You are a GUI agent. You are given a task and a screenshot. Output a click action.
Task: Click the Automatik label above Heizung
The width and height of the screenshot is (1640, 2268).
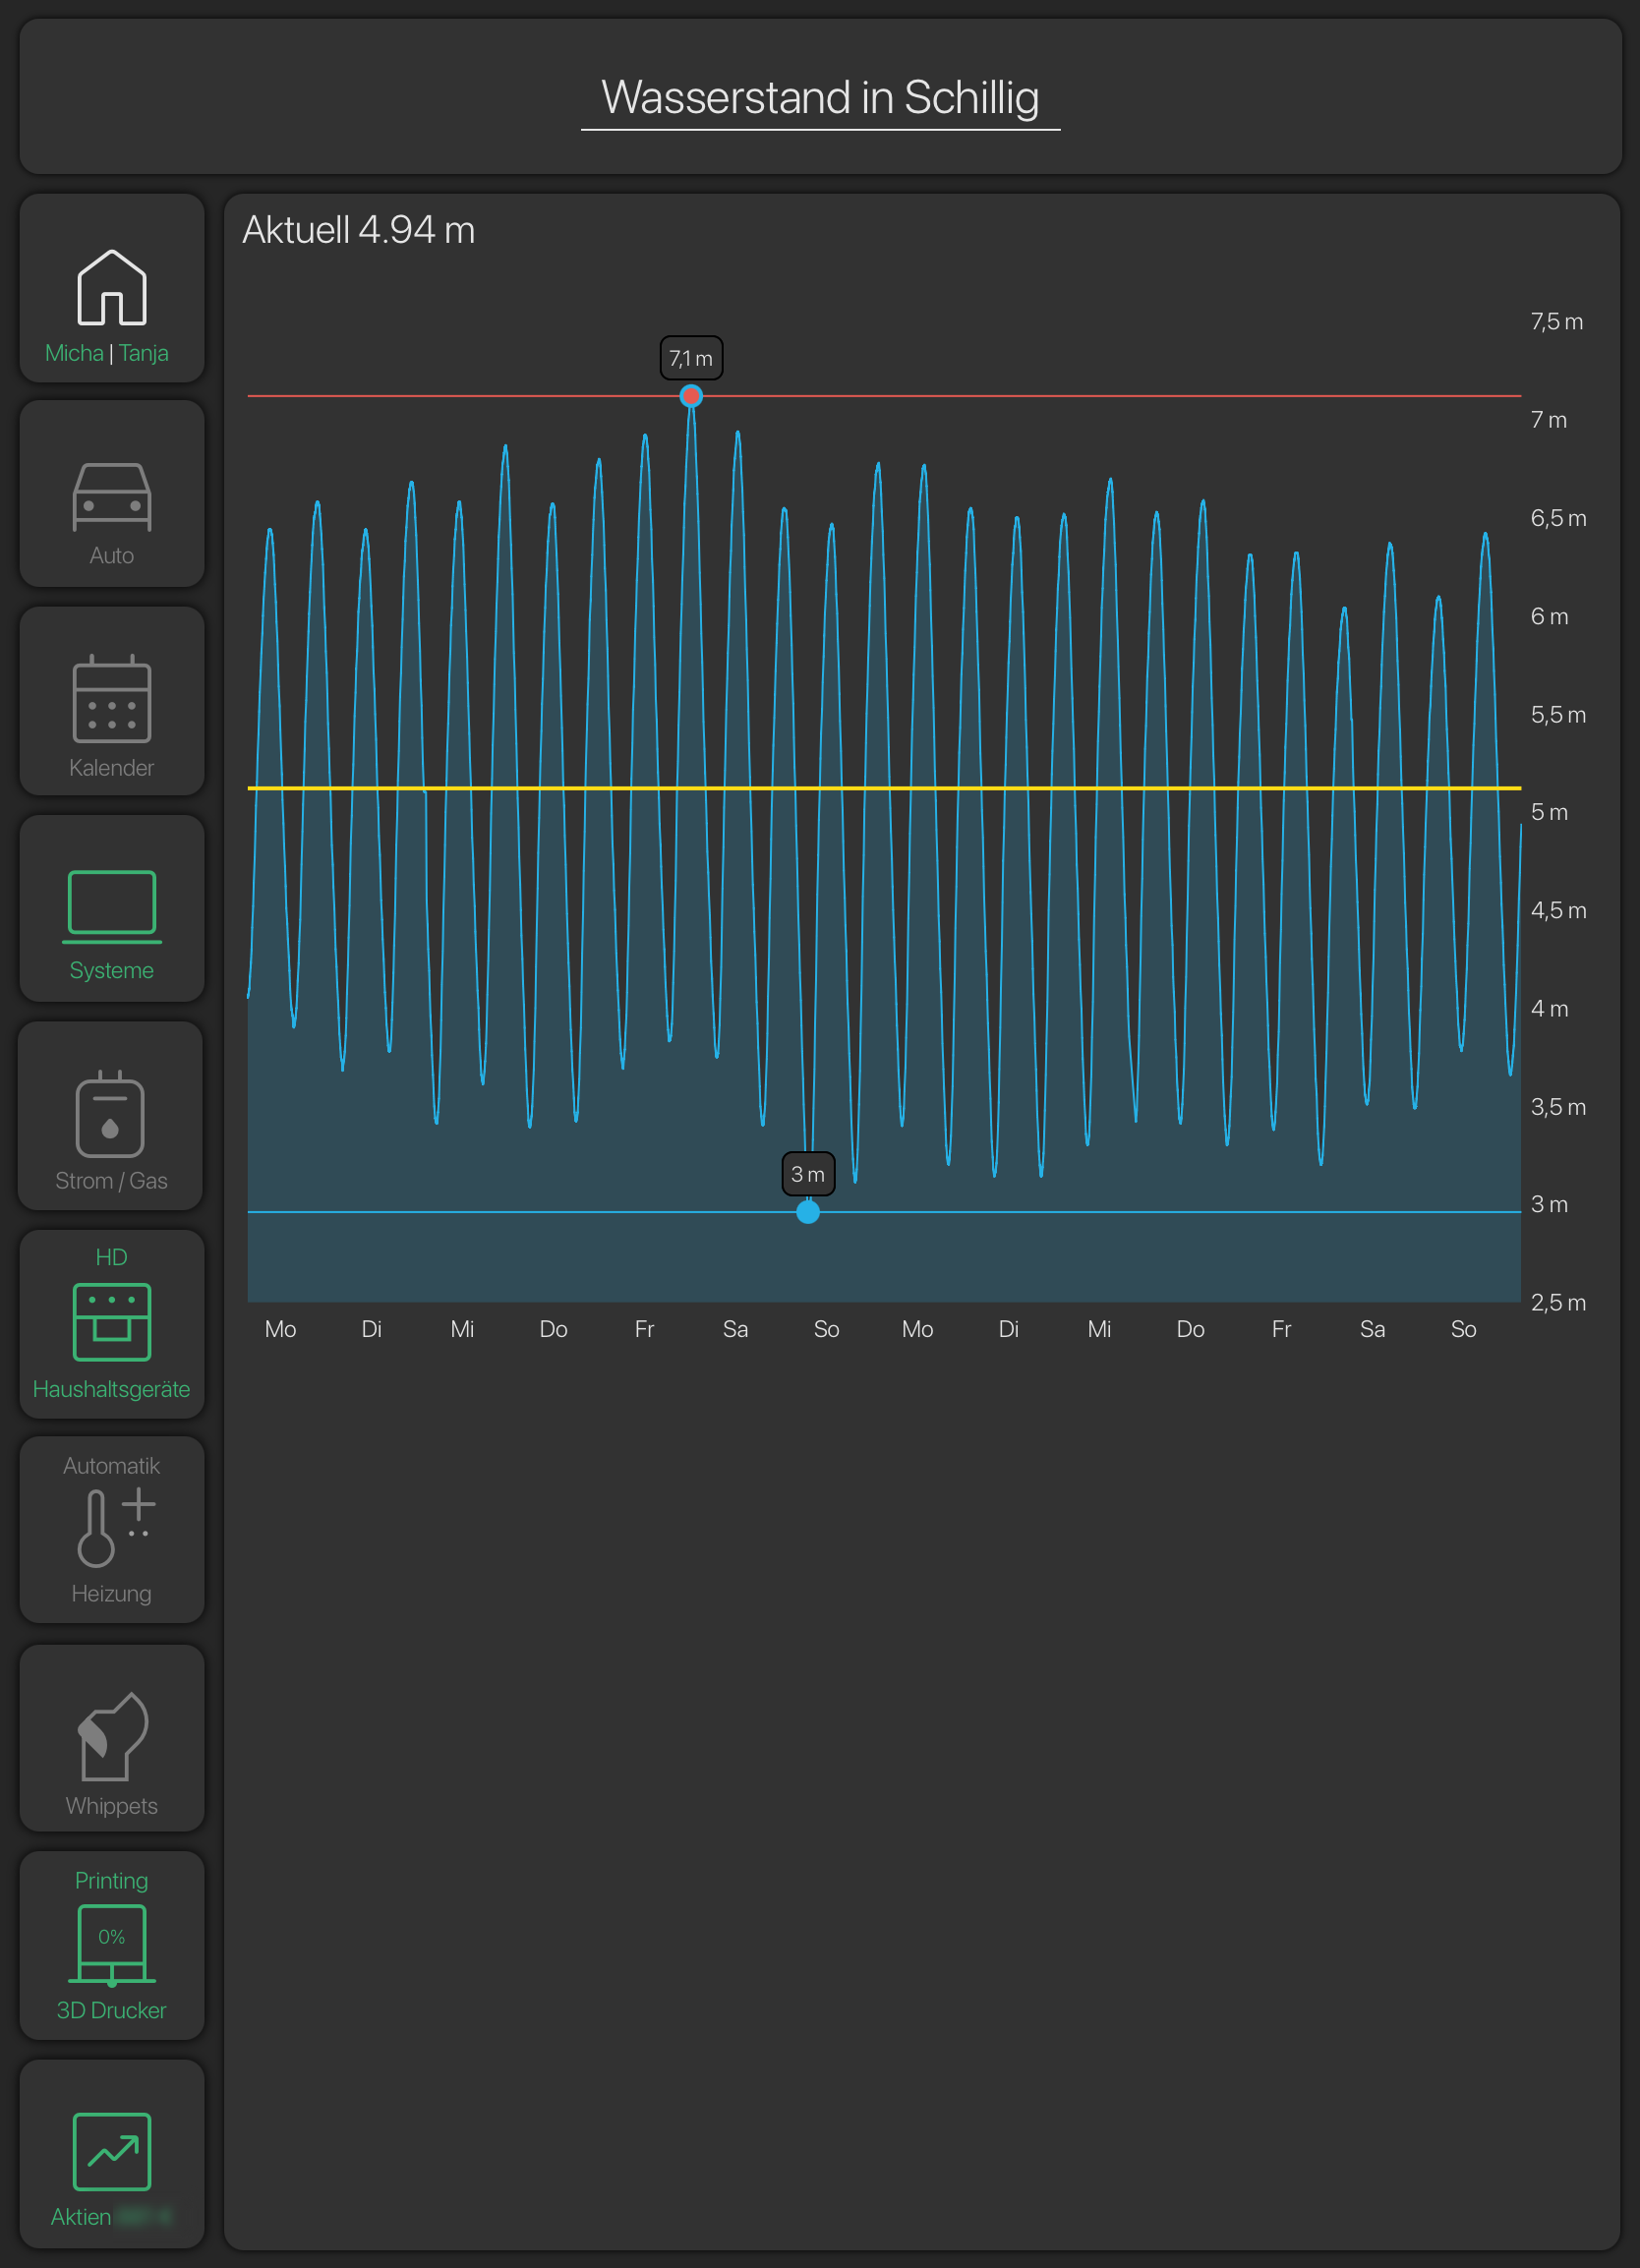pos(112,1466)
